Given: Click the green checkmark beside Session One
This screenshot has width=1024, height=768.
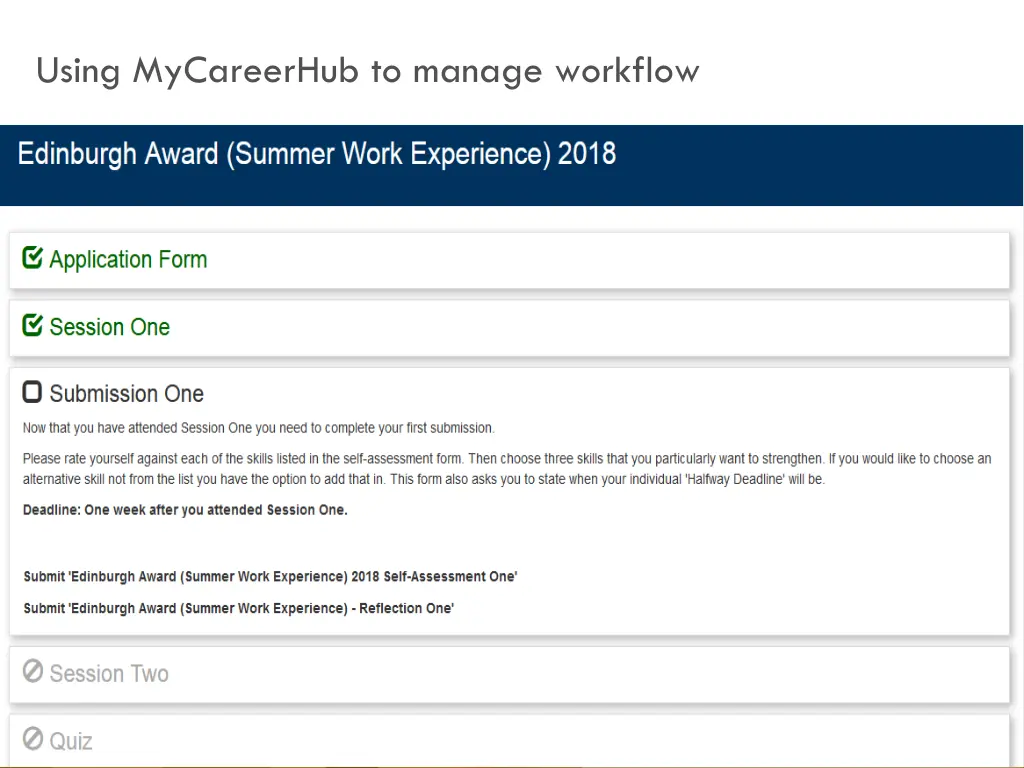Looking at the screenshot, I should point(33,325).
